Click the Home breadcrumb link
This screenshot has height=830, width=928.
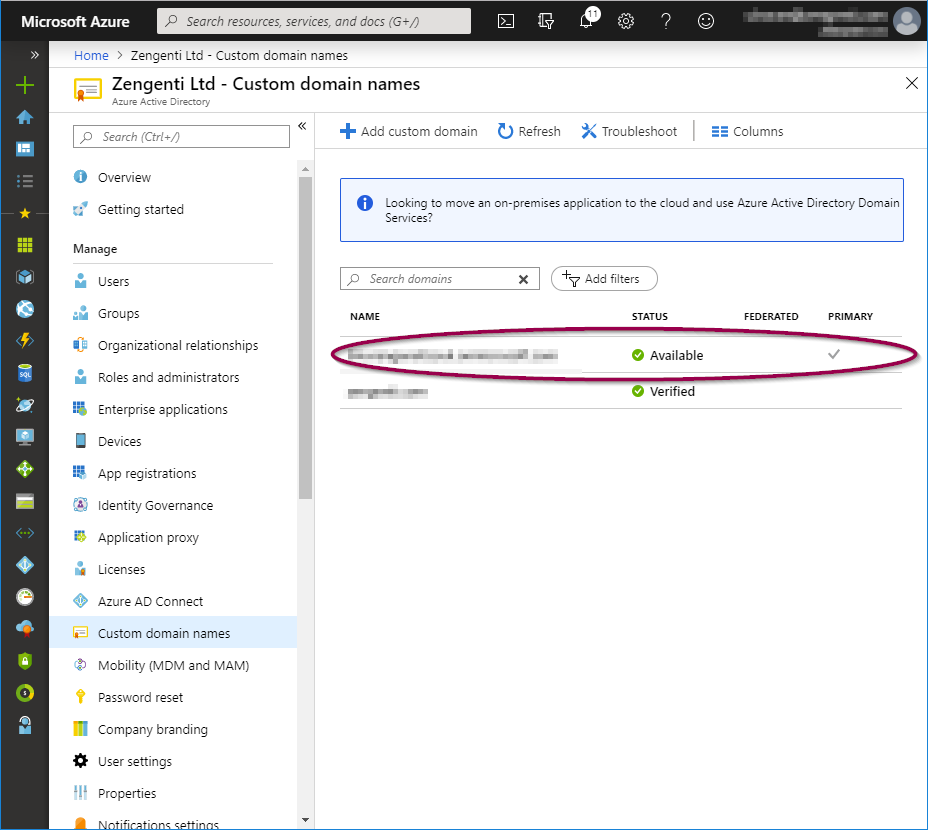pos(91,56)
